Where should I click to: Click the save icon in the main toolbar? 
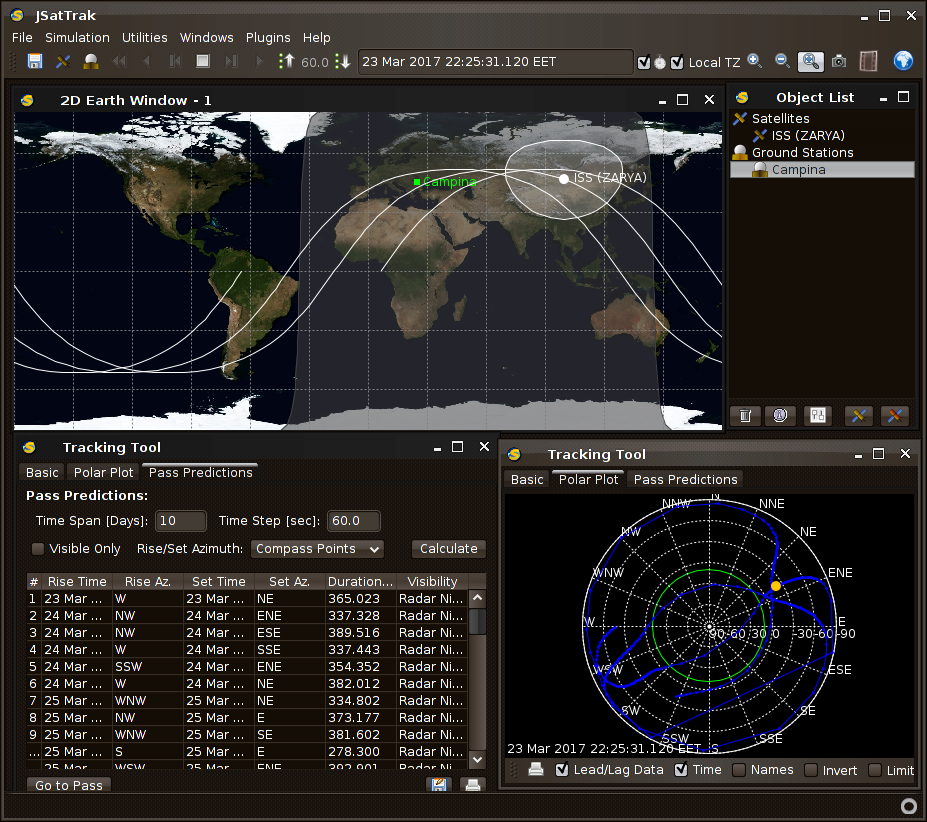(x=35, y=62)
